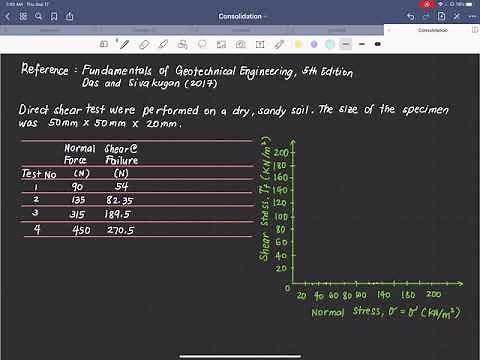Open the page thumbnails grid view

(x=23, y=16)
